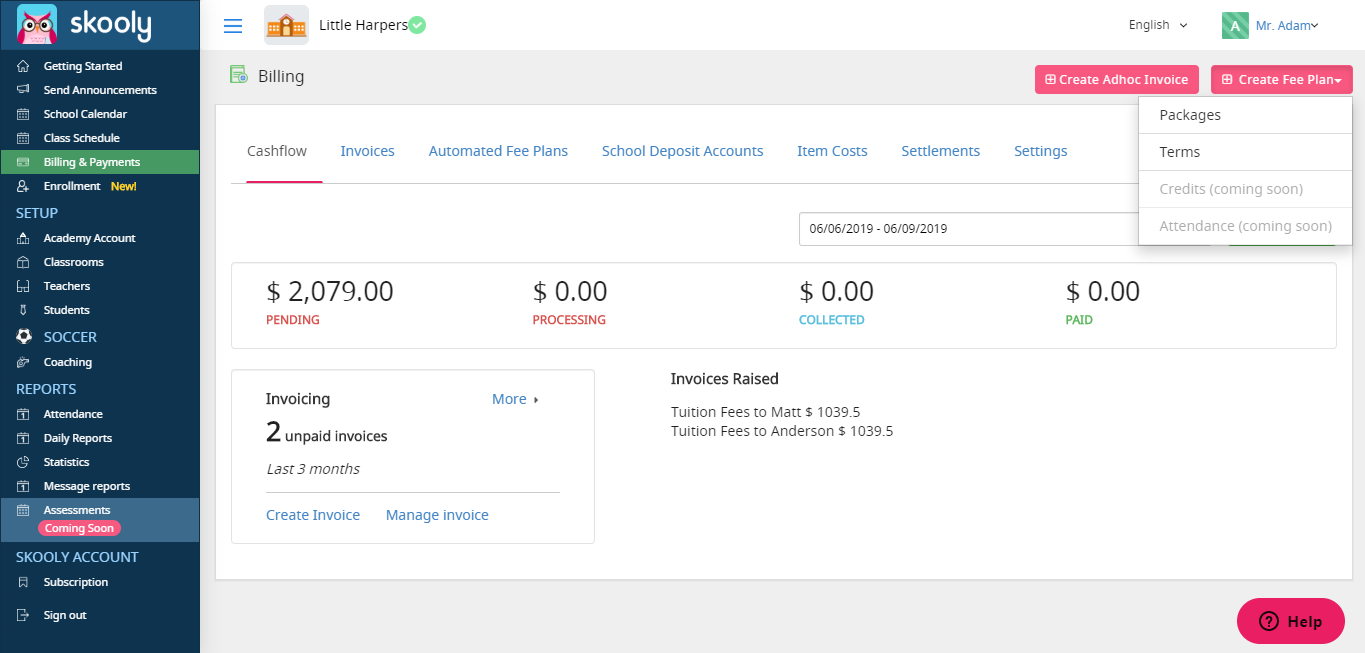Click the Enrollment person icon
1365x653 pixels.
pyautogui.click(x=23, y=186)
